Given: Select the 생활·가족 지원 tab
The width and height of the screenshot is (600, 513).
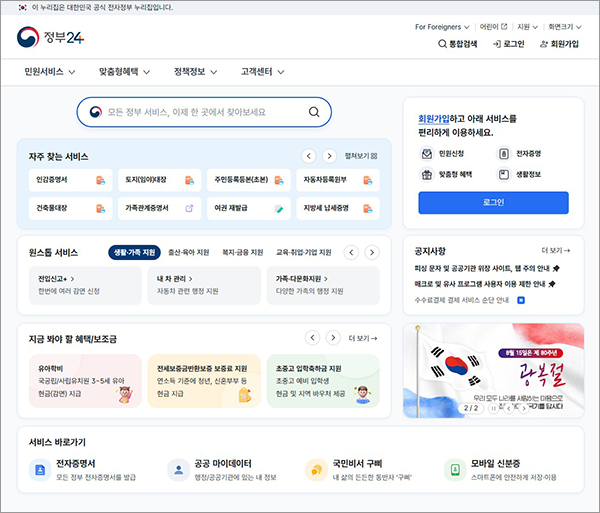Looking at the screenshot, I should click(134, 252).
